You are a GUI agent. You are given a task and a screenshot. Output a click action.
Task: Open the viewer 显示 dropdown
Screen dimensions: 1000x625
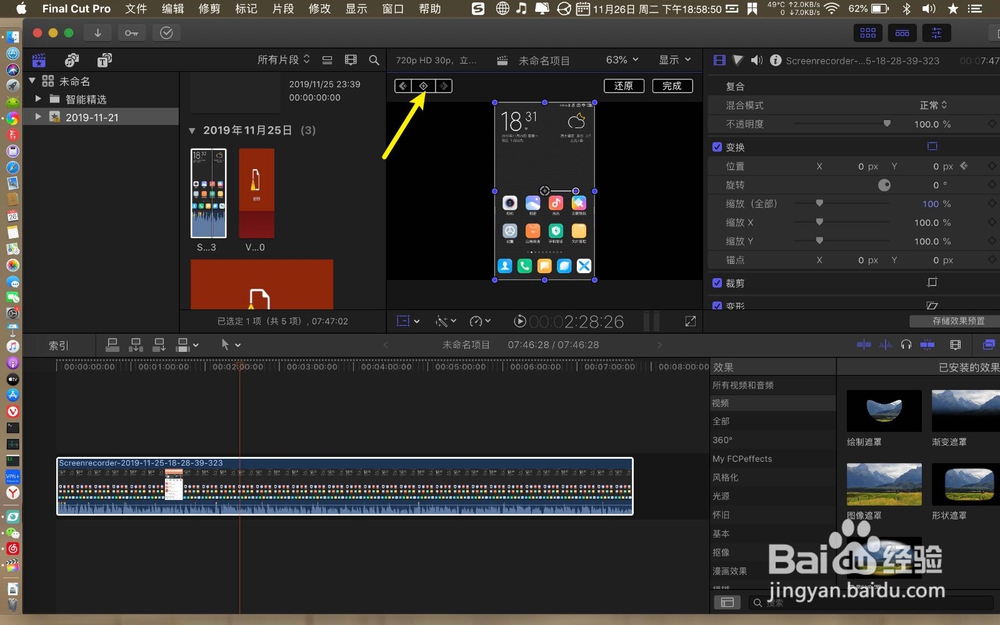675,60
